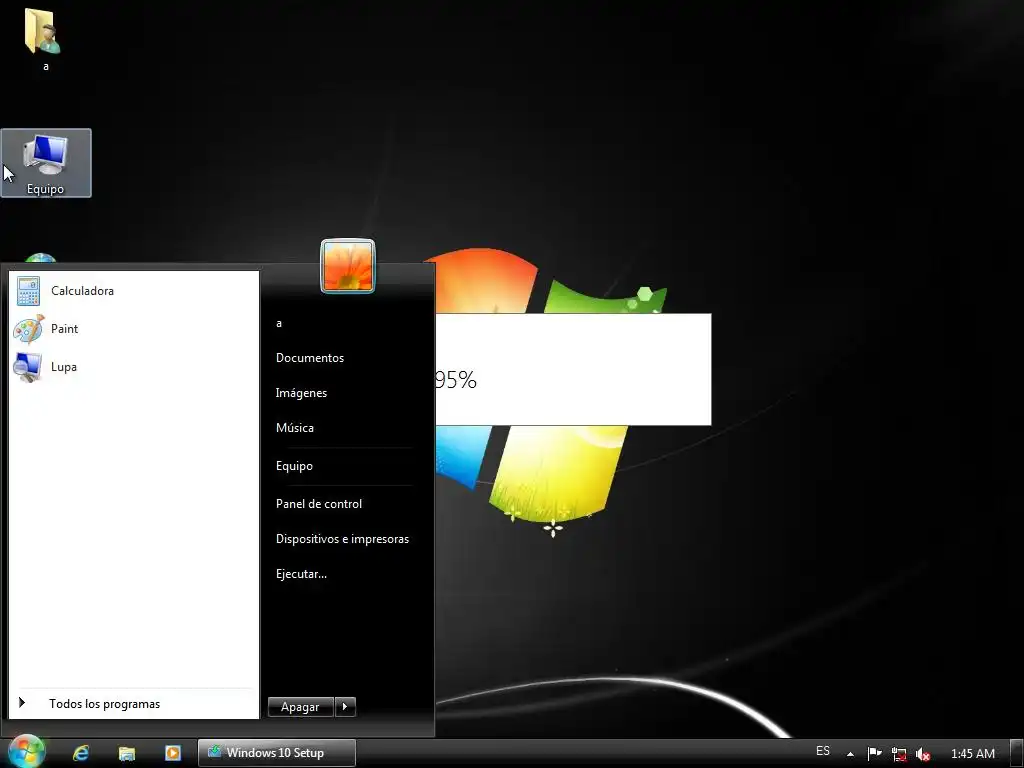The height and width of the screenshot is (768, 1024).
Task: Click Ejecutar... in Start menu
Action: coord(301,574)
